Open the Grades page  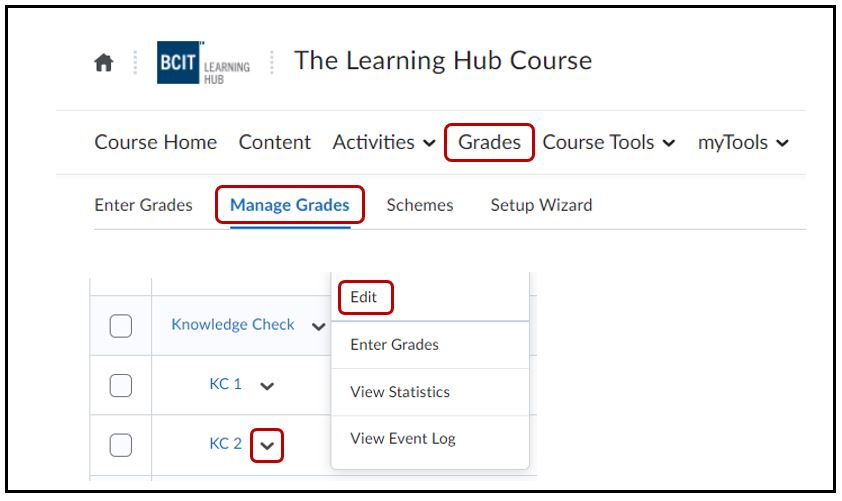coord(489,142)
